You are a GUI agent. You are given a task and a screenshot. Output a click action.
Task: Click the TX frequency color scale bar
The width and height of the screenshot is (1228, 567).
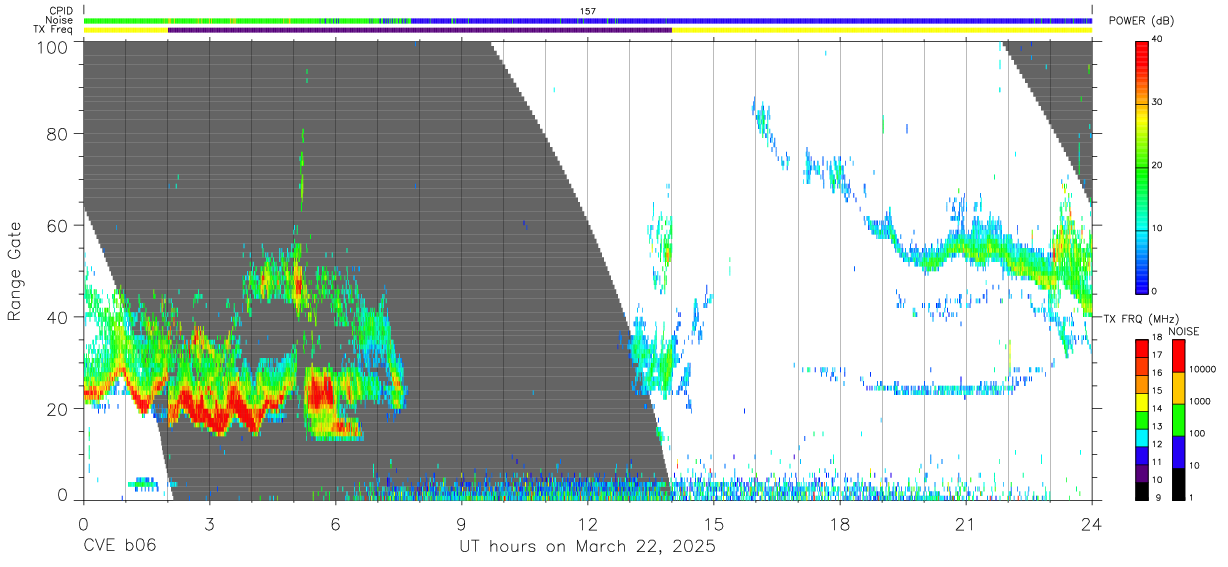[x=1142, y=419]
